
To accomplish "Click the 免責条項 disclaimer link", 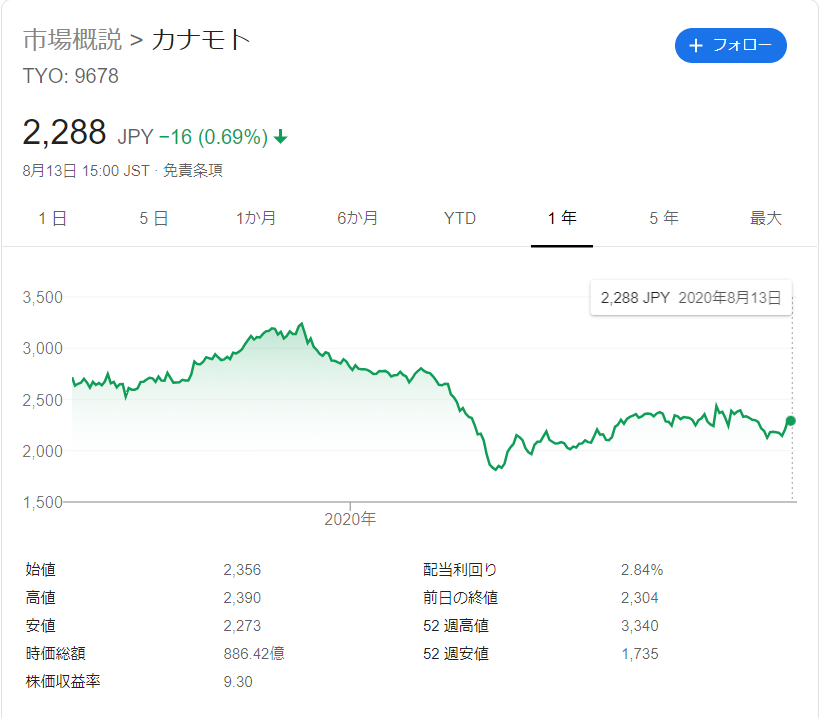I will (x=193, y=170).
